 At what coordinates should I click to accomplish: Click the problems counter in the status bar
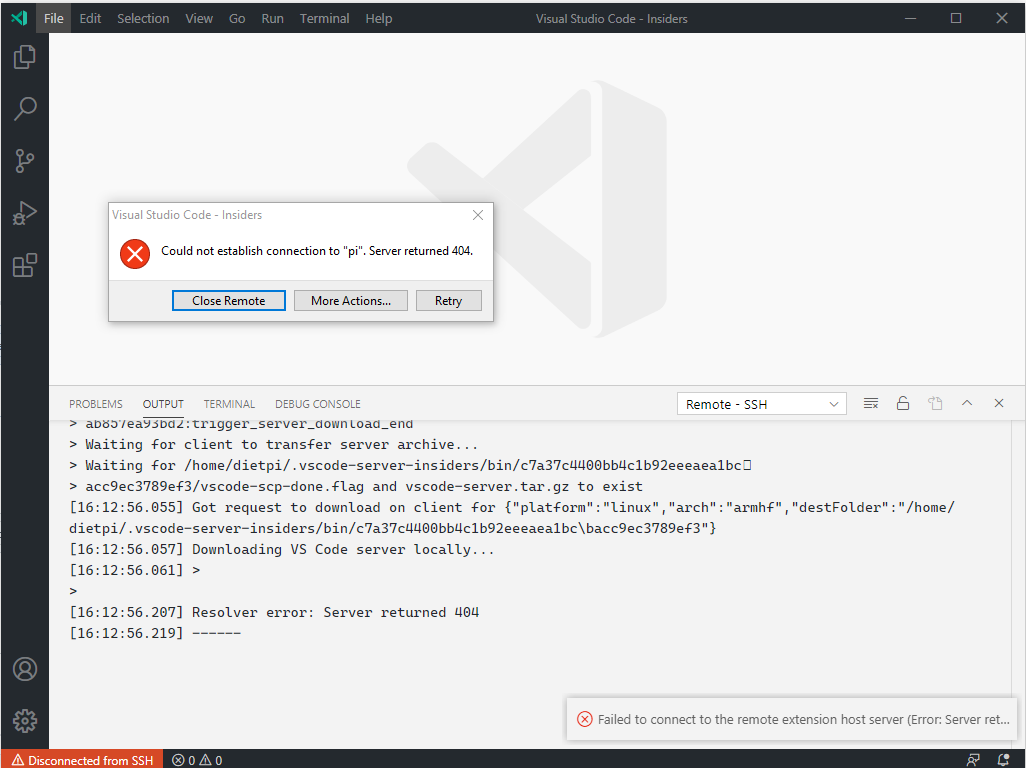point(196,760)
